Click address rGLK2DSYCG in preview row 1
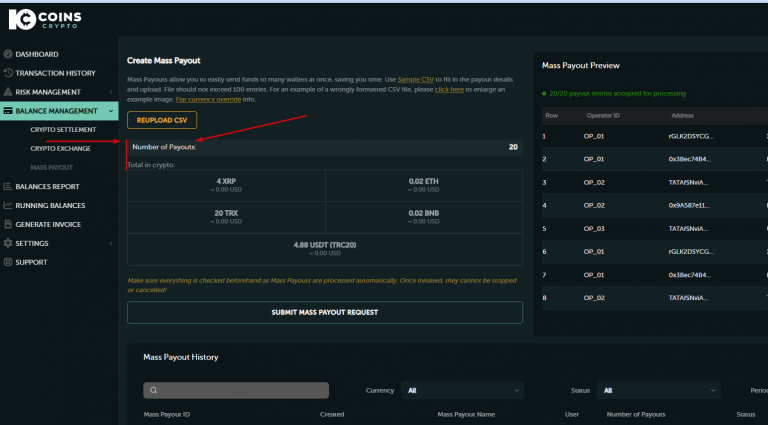 [x=691, y=136]
